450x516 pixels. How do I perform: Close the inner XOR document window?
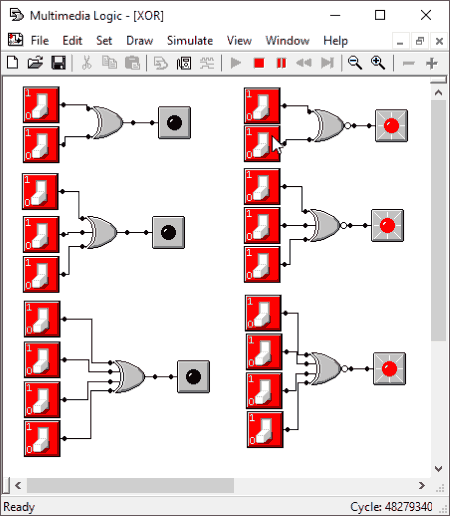[x=439, y=41]
